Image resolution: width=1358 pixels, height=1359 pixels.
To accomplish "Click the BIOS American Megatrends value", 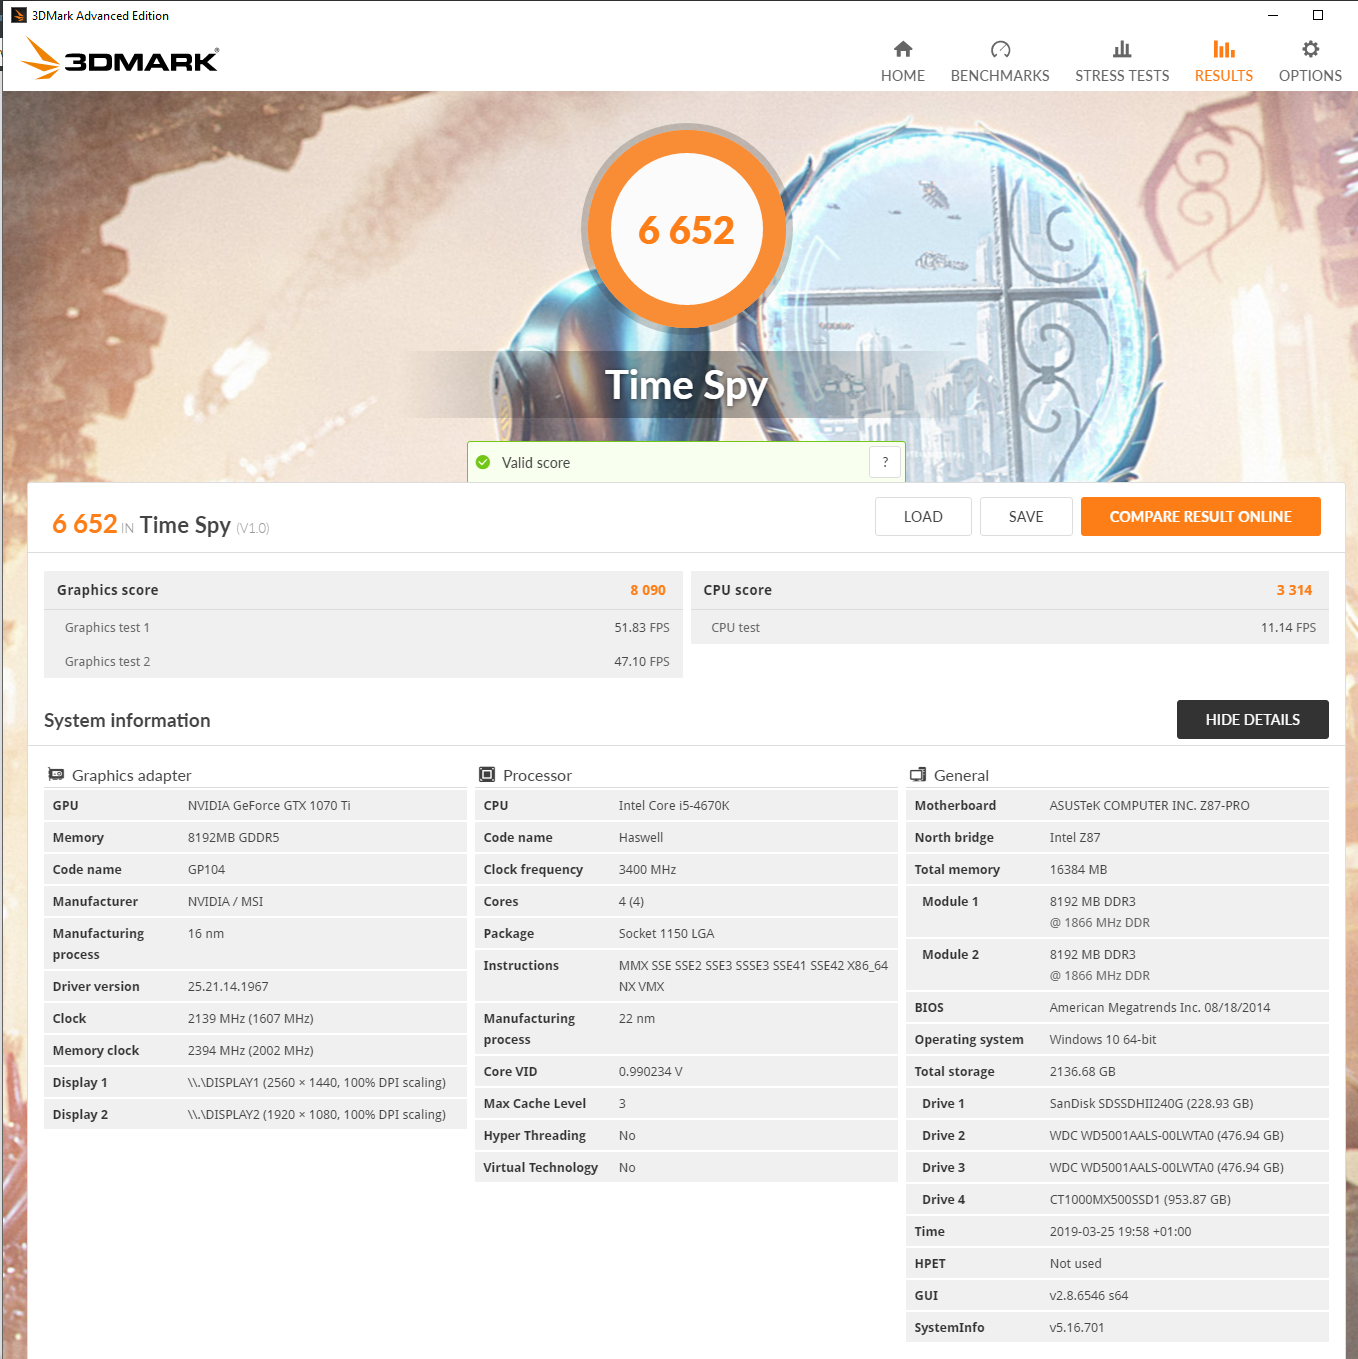I will click(1159, 1007).
